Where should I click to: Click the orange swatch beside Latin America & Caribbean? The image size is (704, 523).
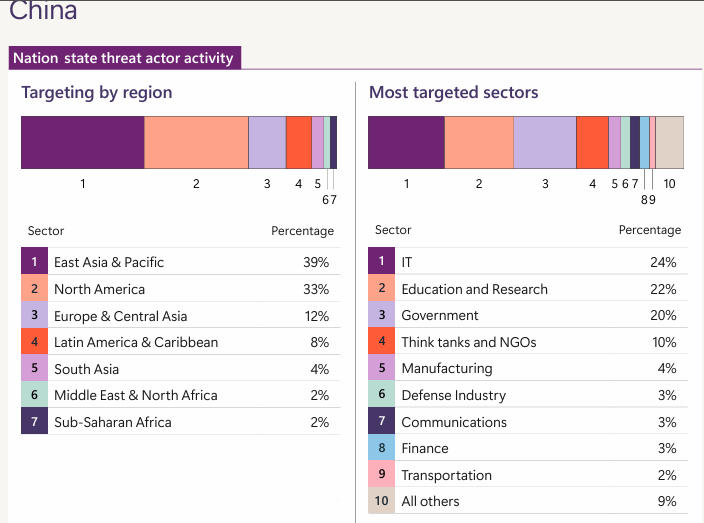point(34,342)
